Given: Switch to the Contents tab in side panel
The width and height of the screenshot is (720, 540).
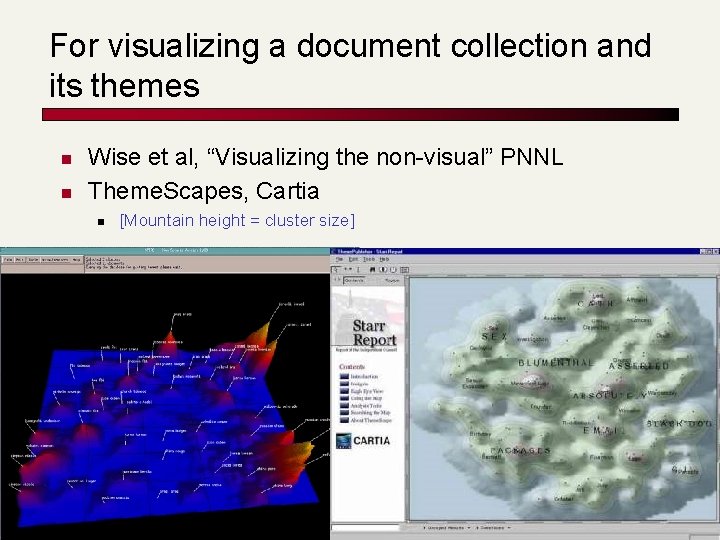Looking at the screenshot, I should pyautogui.click(x=354, y=280).
